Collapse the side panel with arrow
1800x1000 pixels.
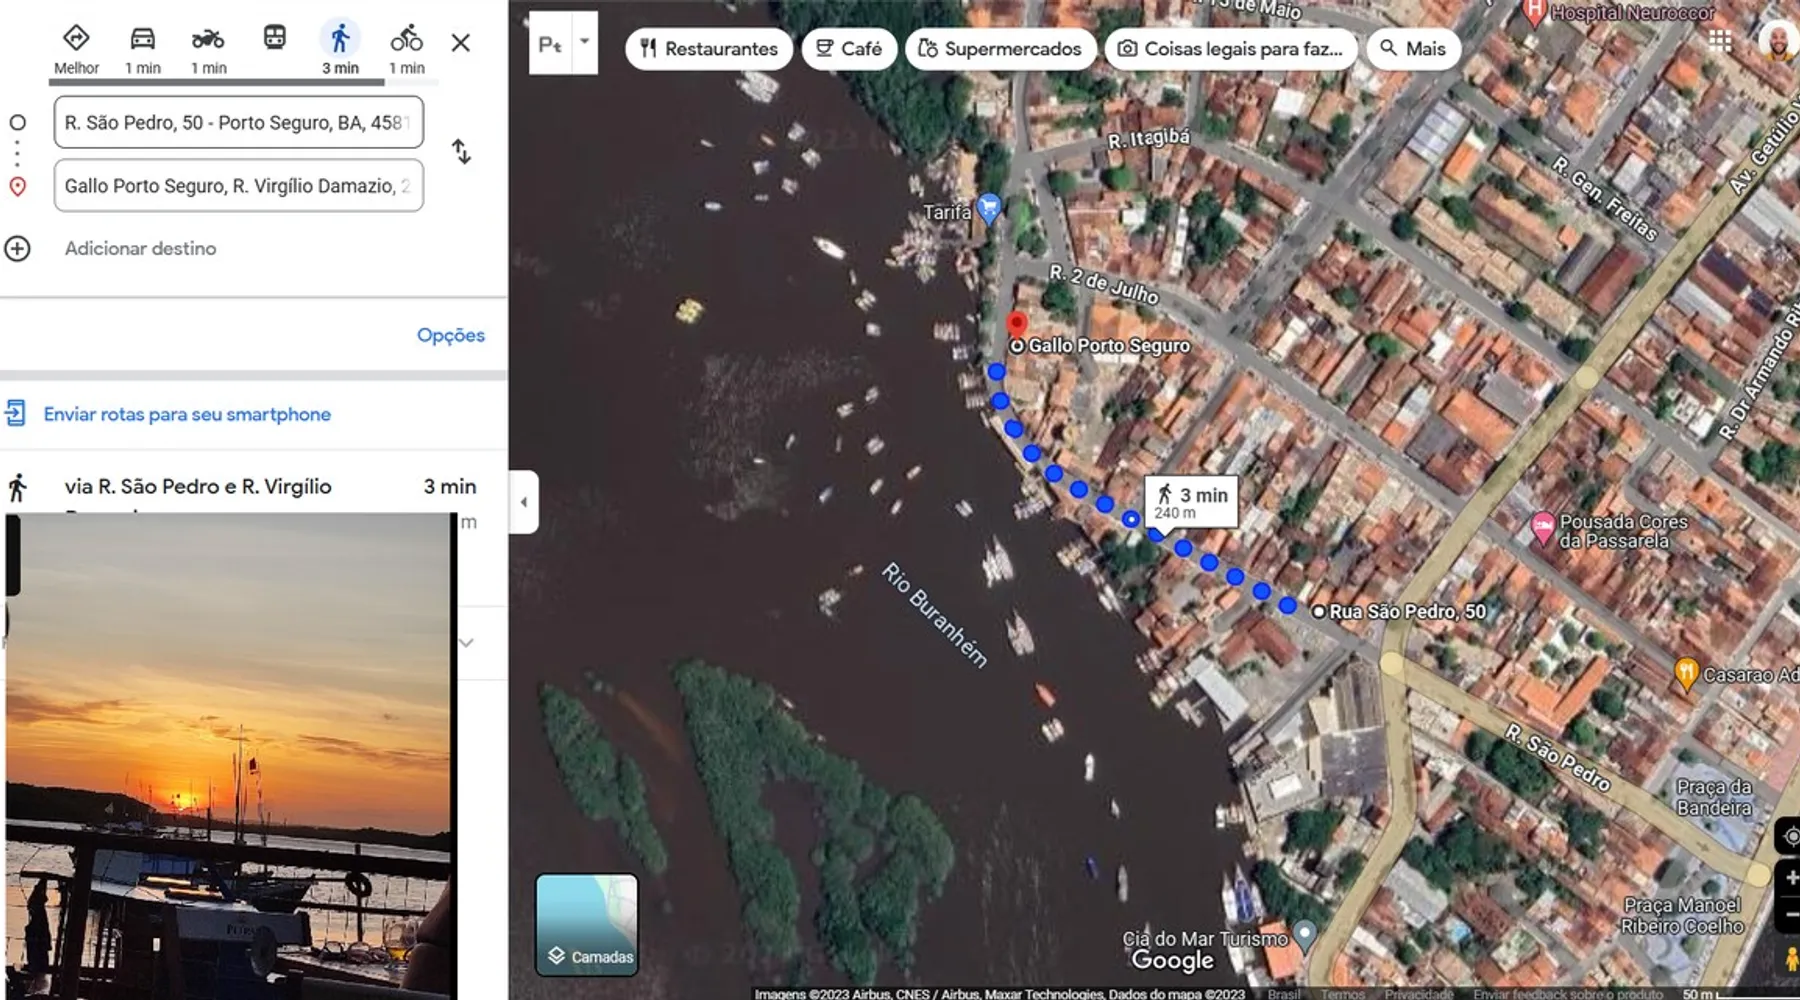[523, 502]
